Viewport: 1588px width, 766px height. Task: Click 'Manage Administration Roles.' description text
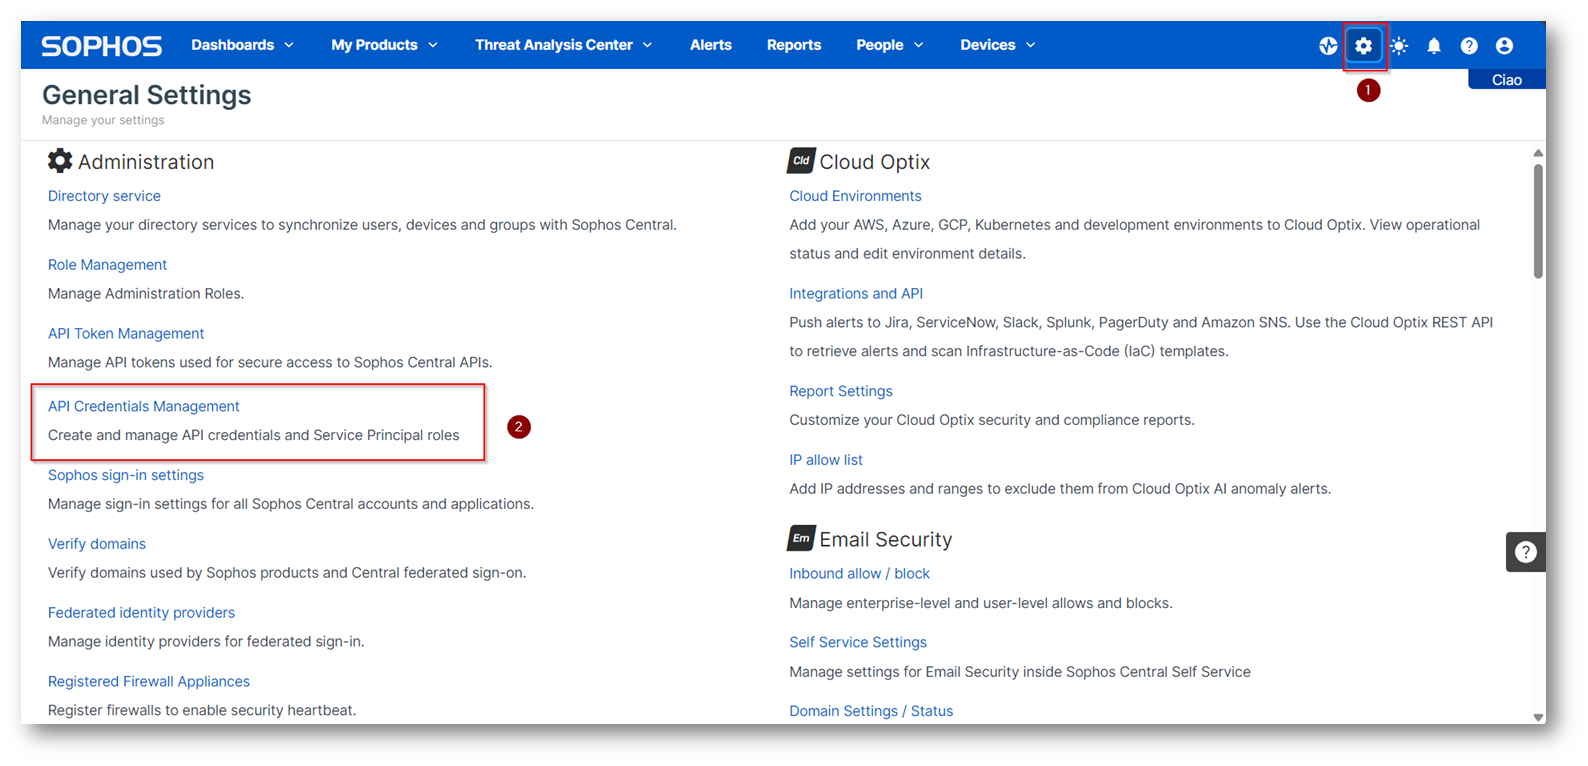pos(146,294)
